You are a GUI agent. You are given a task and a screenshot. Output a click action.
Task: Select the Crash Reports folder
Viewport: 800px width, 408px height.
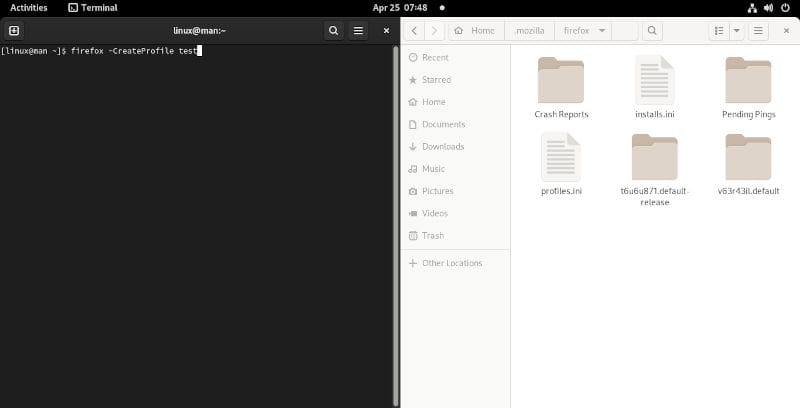click(x=561, y=87)
